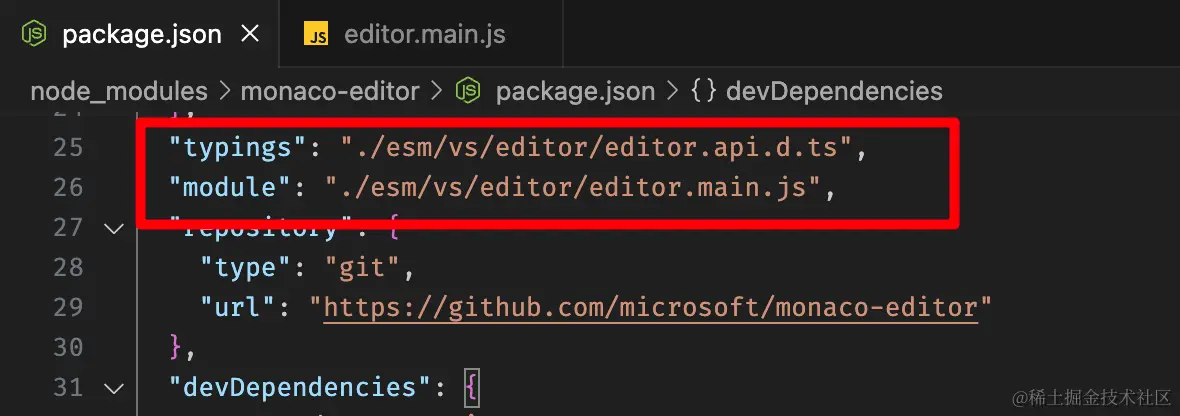Select package.json breadcrumb segment
1180x416 pixels.
coord(575,91)
